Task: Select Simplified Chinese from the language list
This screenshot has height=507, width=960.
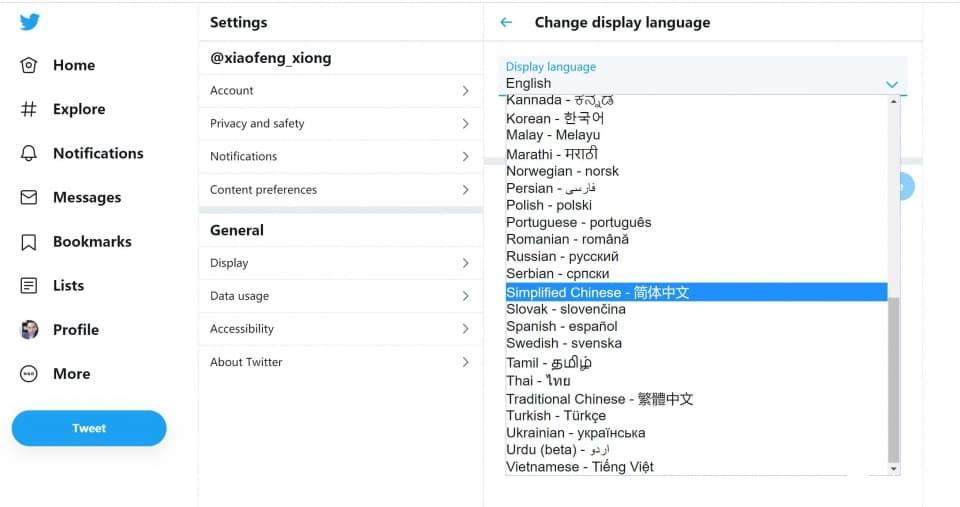Action: [696, 292]
